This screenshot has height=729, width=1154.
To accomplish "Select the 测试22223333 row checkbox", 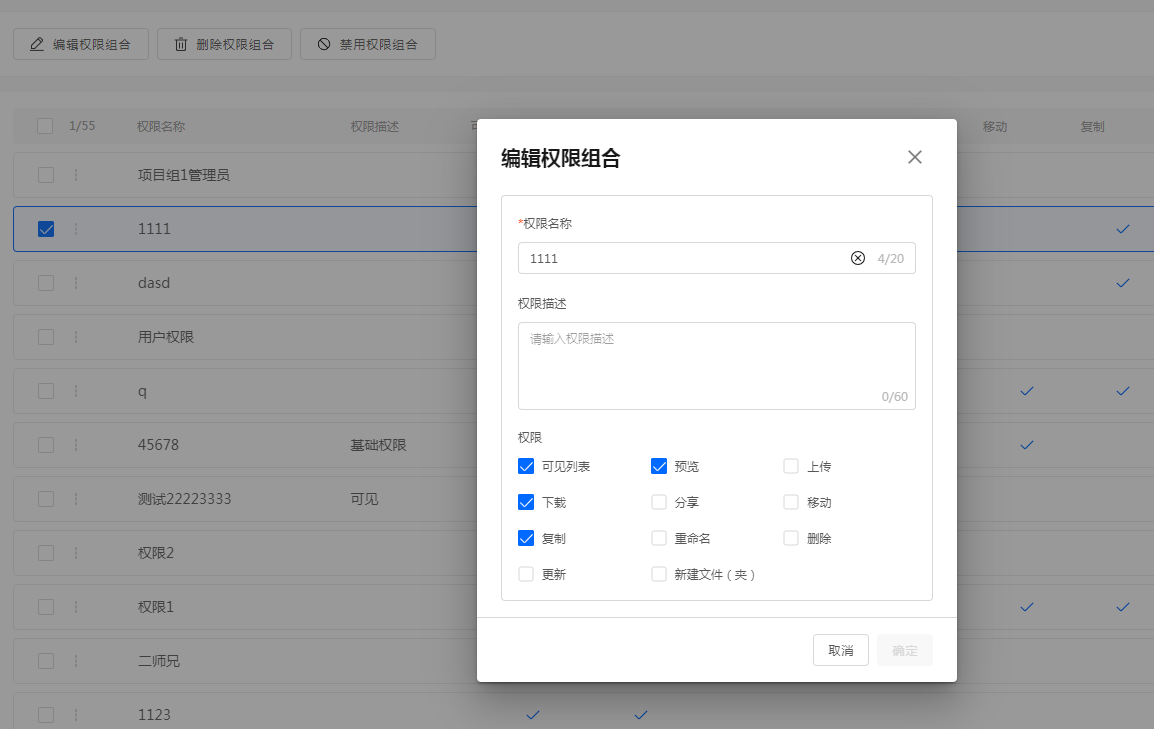I will click(x=46, y=499).
